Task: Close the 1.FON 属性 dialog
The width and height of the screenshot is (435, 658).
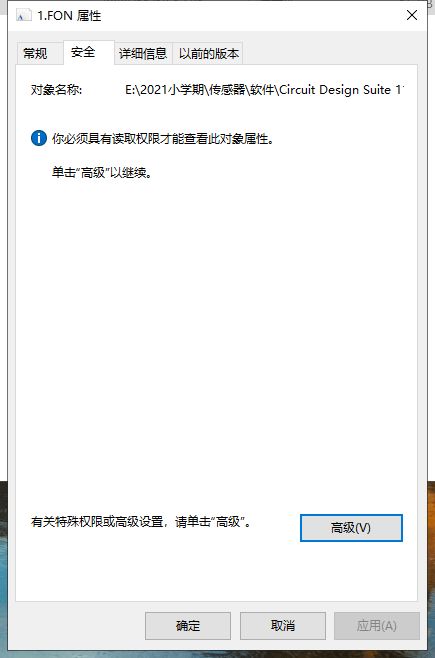Action: pos(412,15)
